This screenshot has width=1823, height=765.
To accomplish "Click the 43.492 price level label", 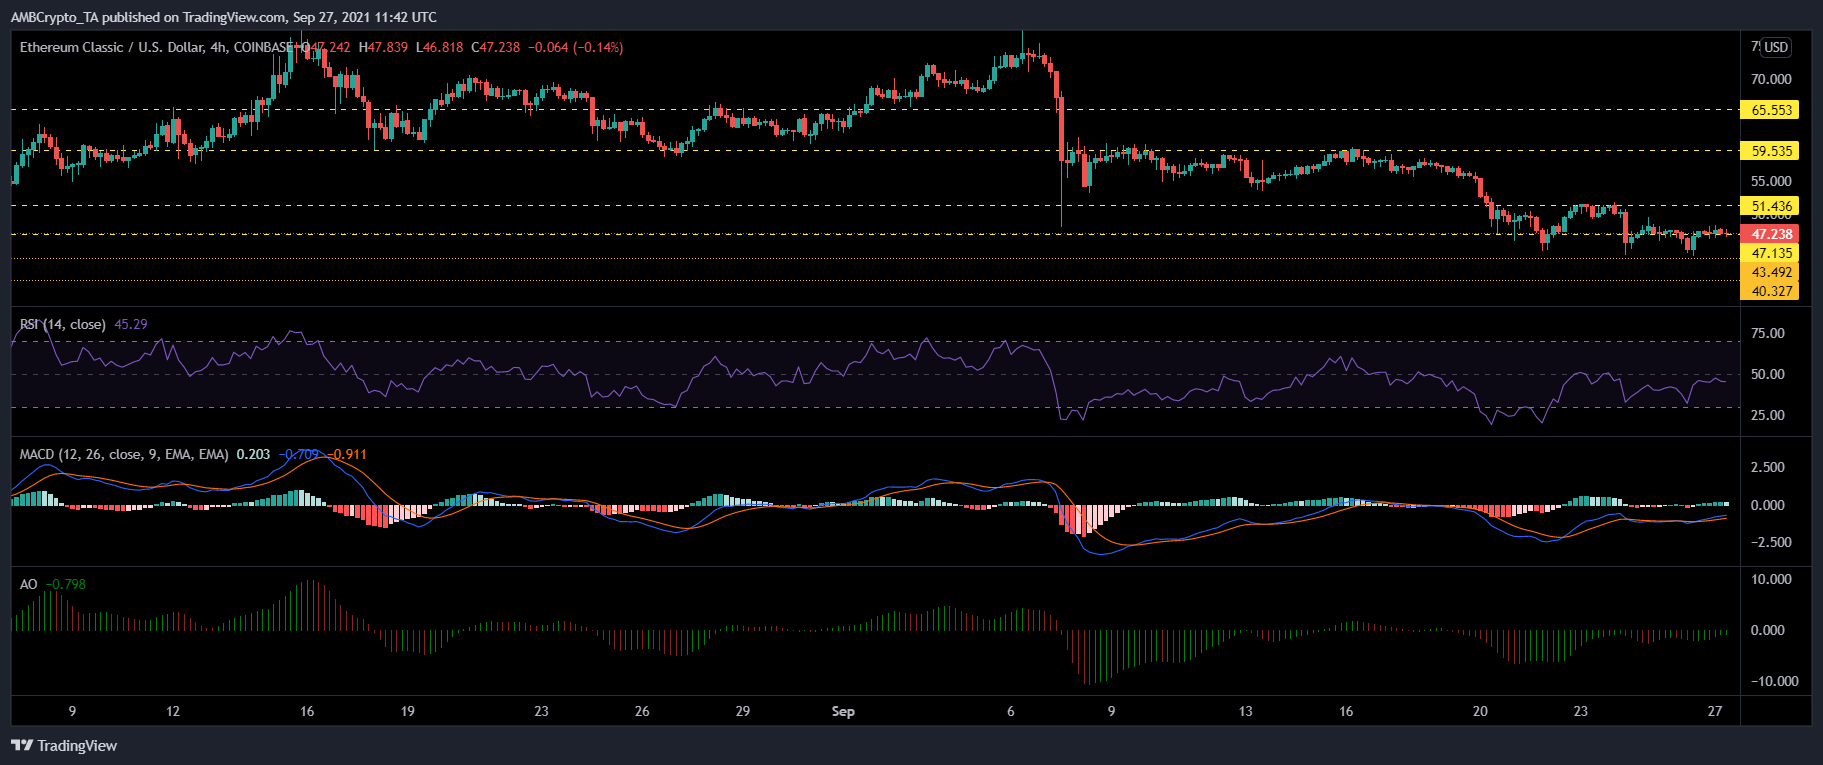I will pos(1770,272).
